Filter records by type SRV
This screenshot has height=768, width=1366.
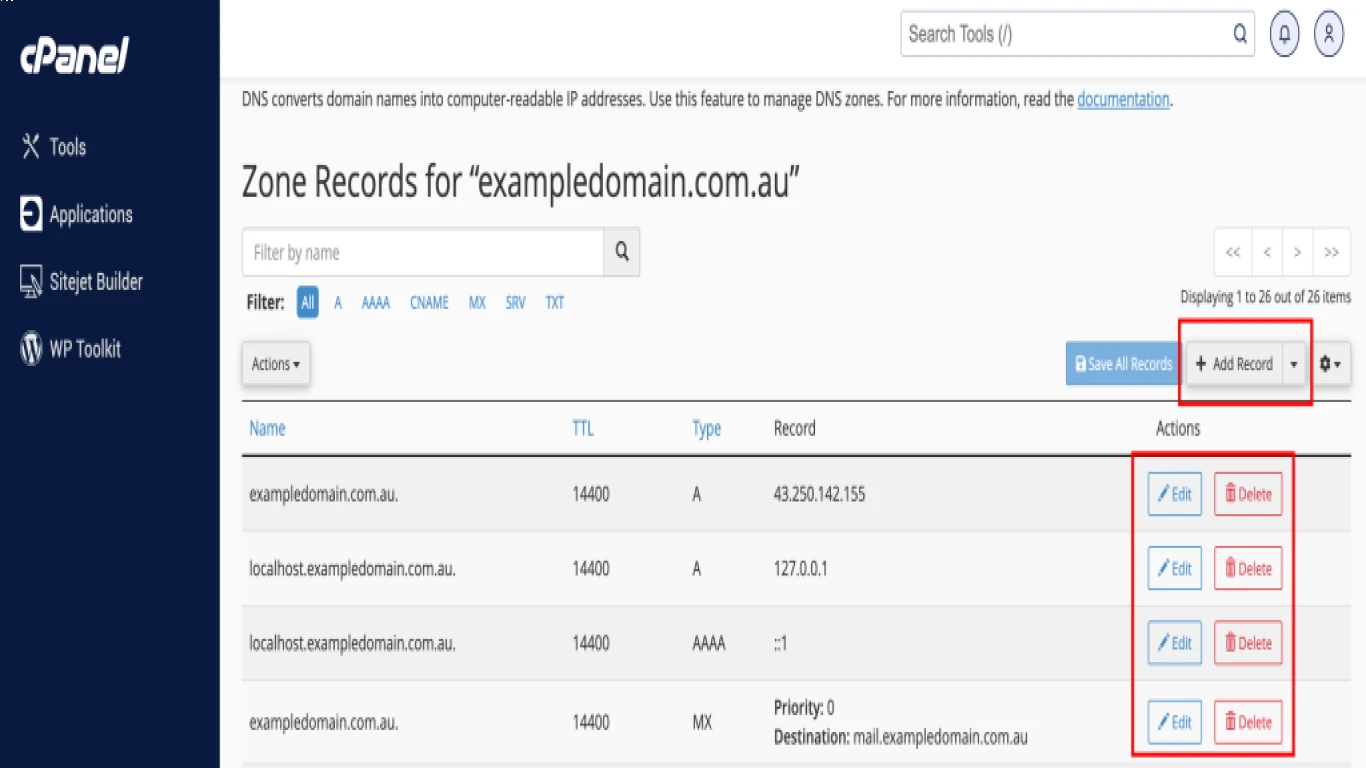tap(515, 302)
